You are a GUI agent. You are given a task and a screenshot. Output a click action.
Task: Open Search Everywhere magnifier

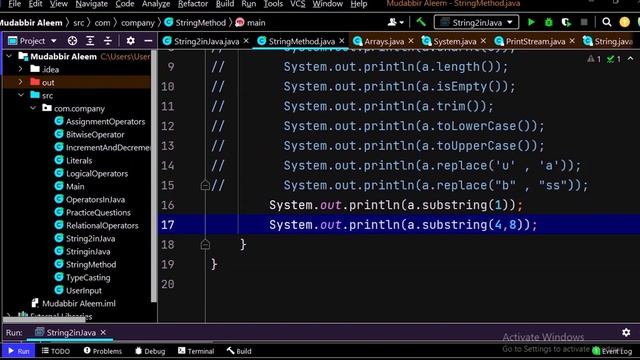pyautogui.click(x=607, y=22)
